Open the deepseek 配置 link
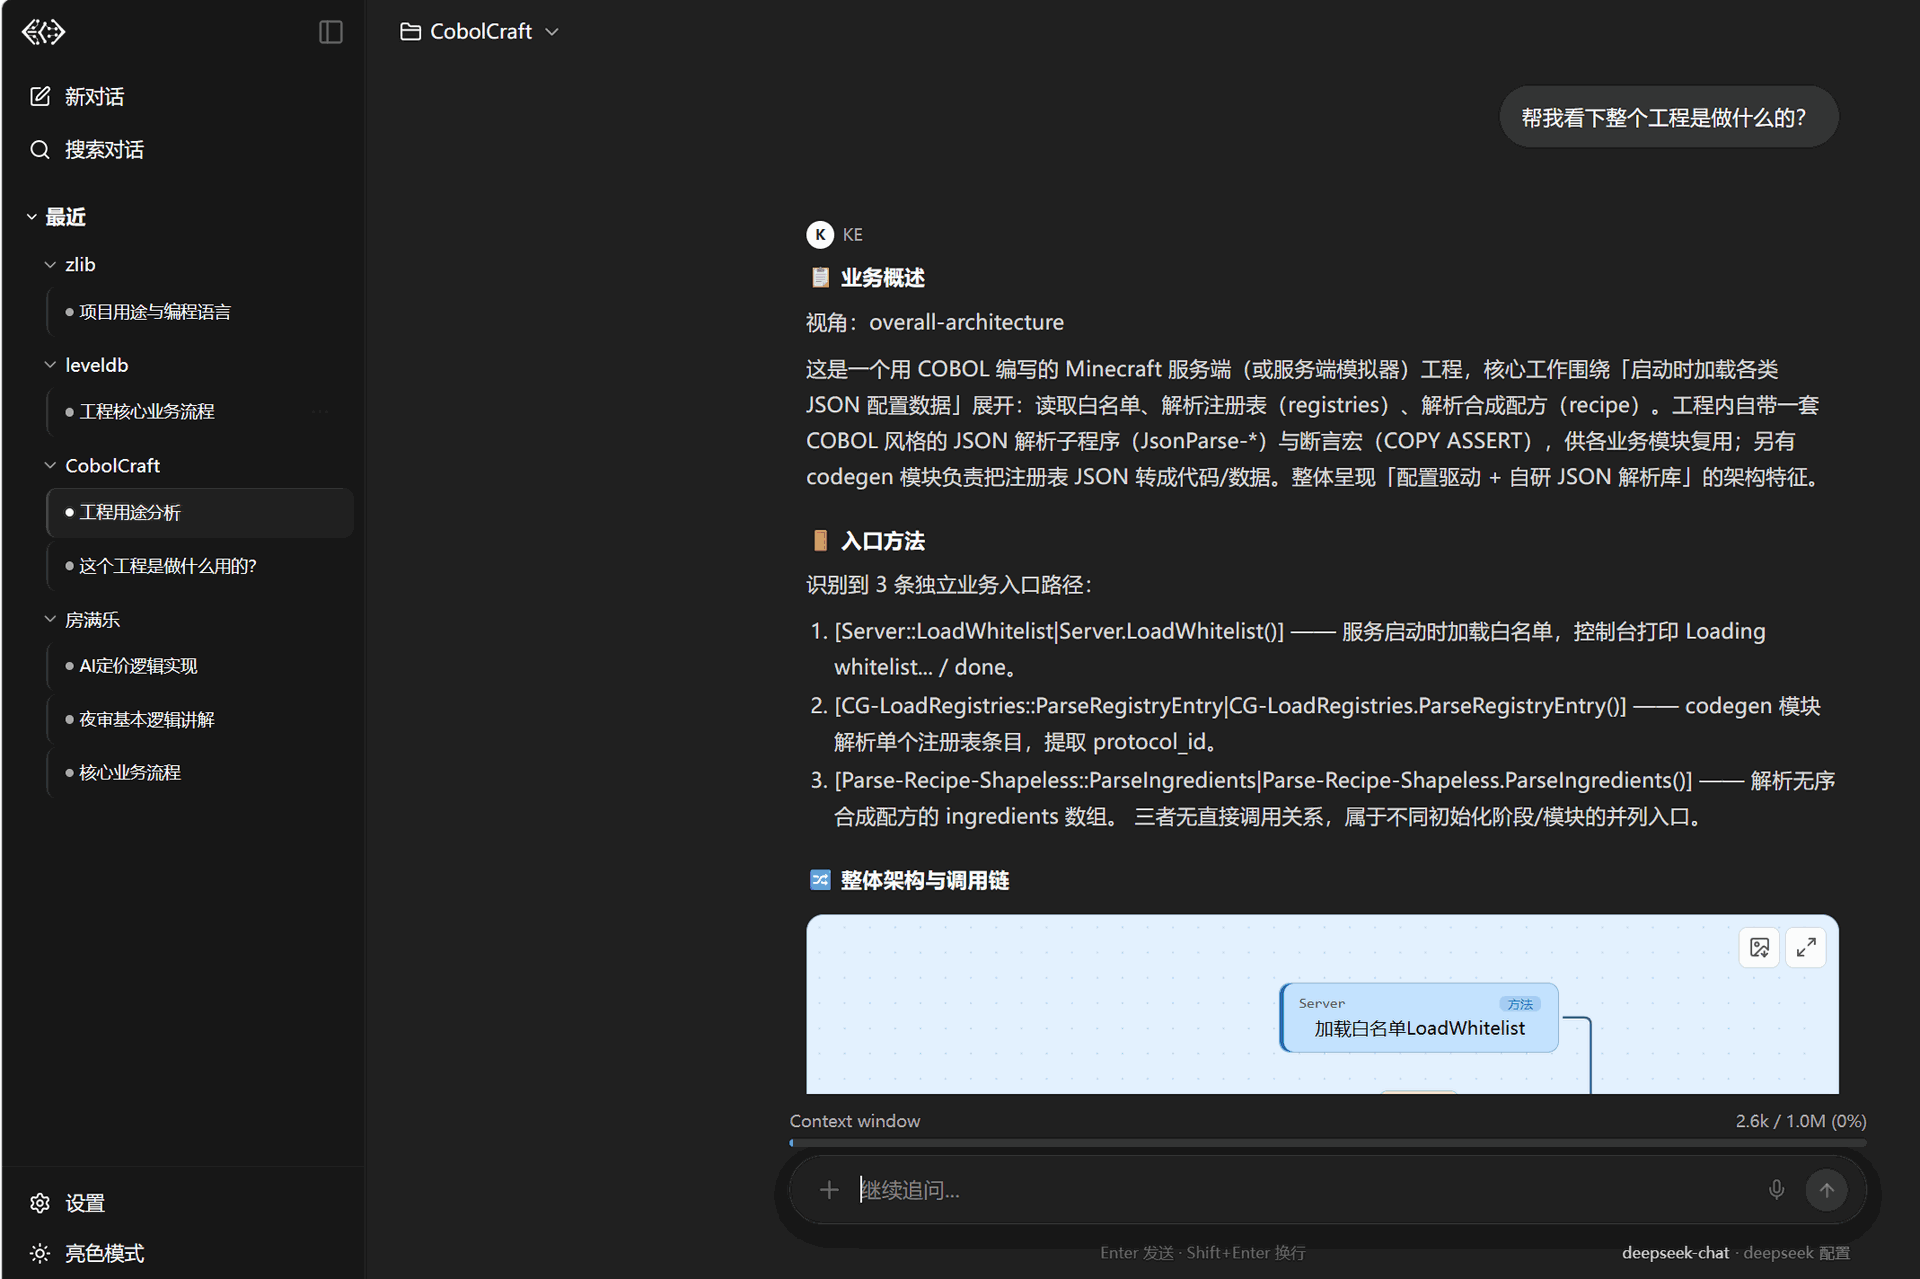The width and height of the screenshot is (1920, 1279). (1796, 1254)
